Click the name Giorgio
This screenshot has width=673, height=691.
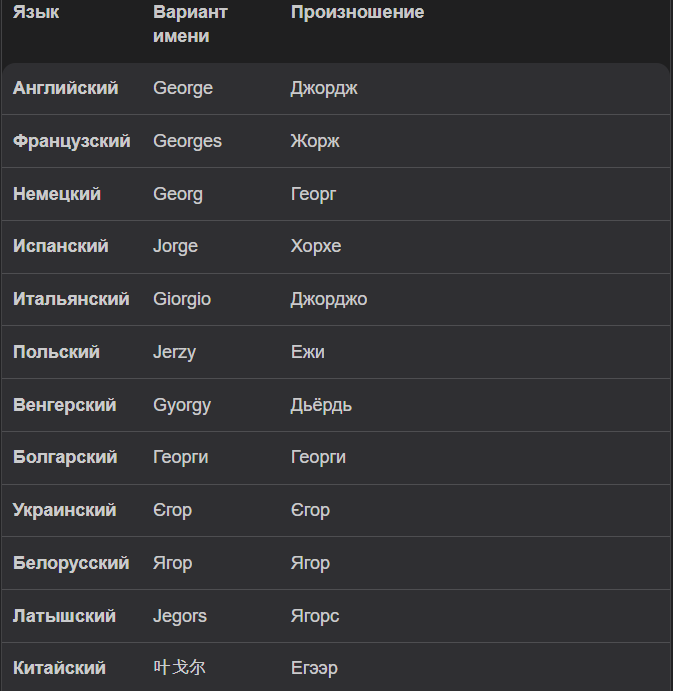point(182,299)
